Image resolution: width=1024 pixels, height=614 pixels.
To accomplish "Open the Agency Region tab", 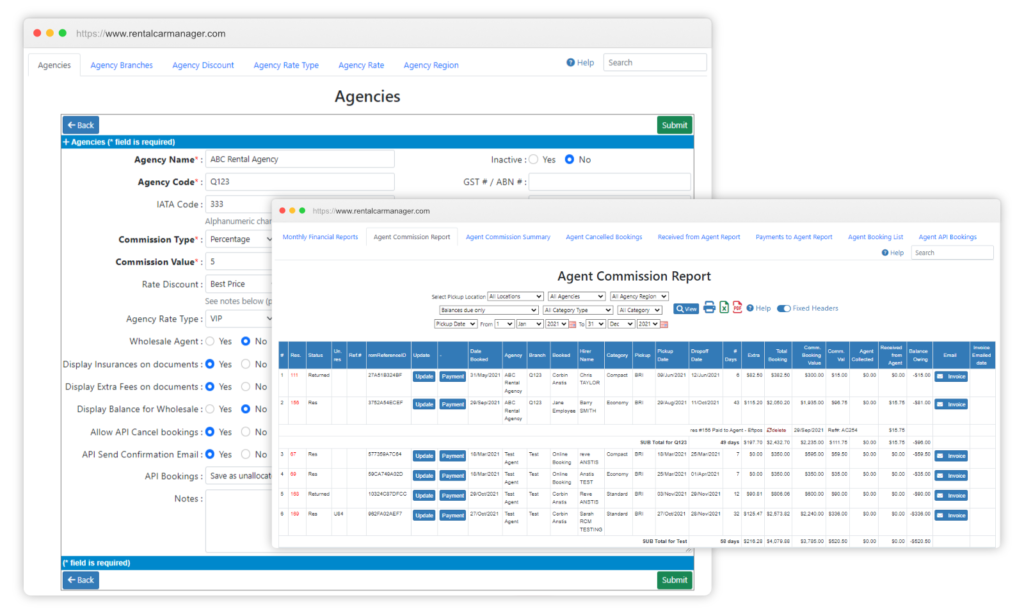I will click(431, 65).
